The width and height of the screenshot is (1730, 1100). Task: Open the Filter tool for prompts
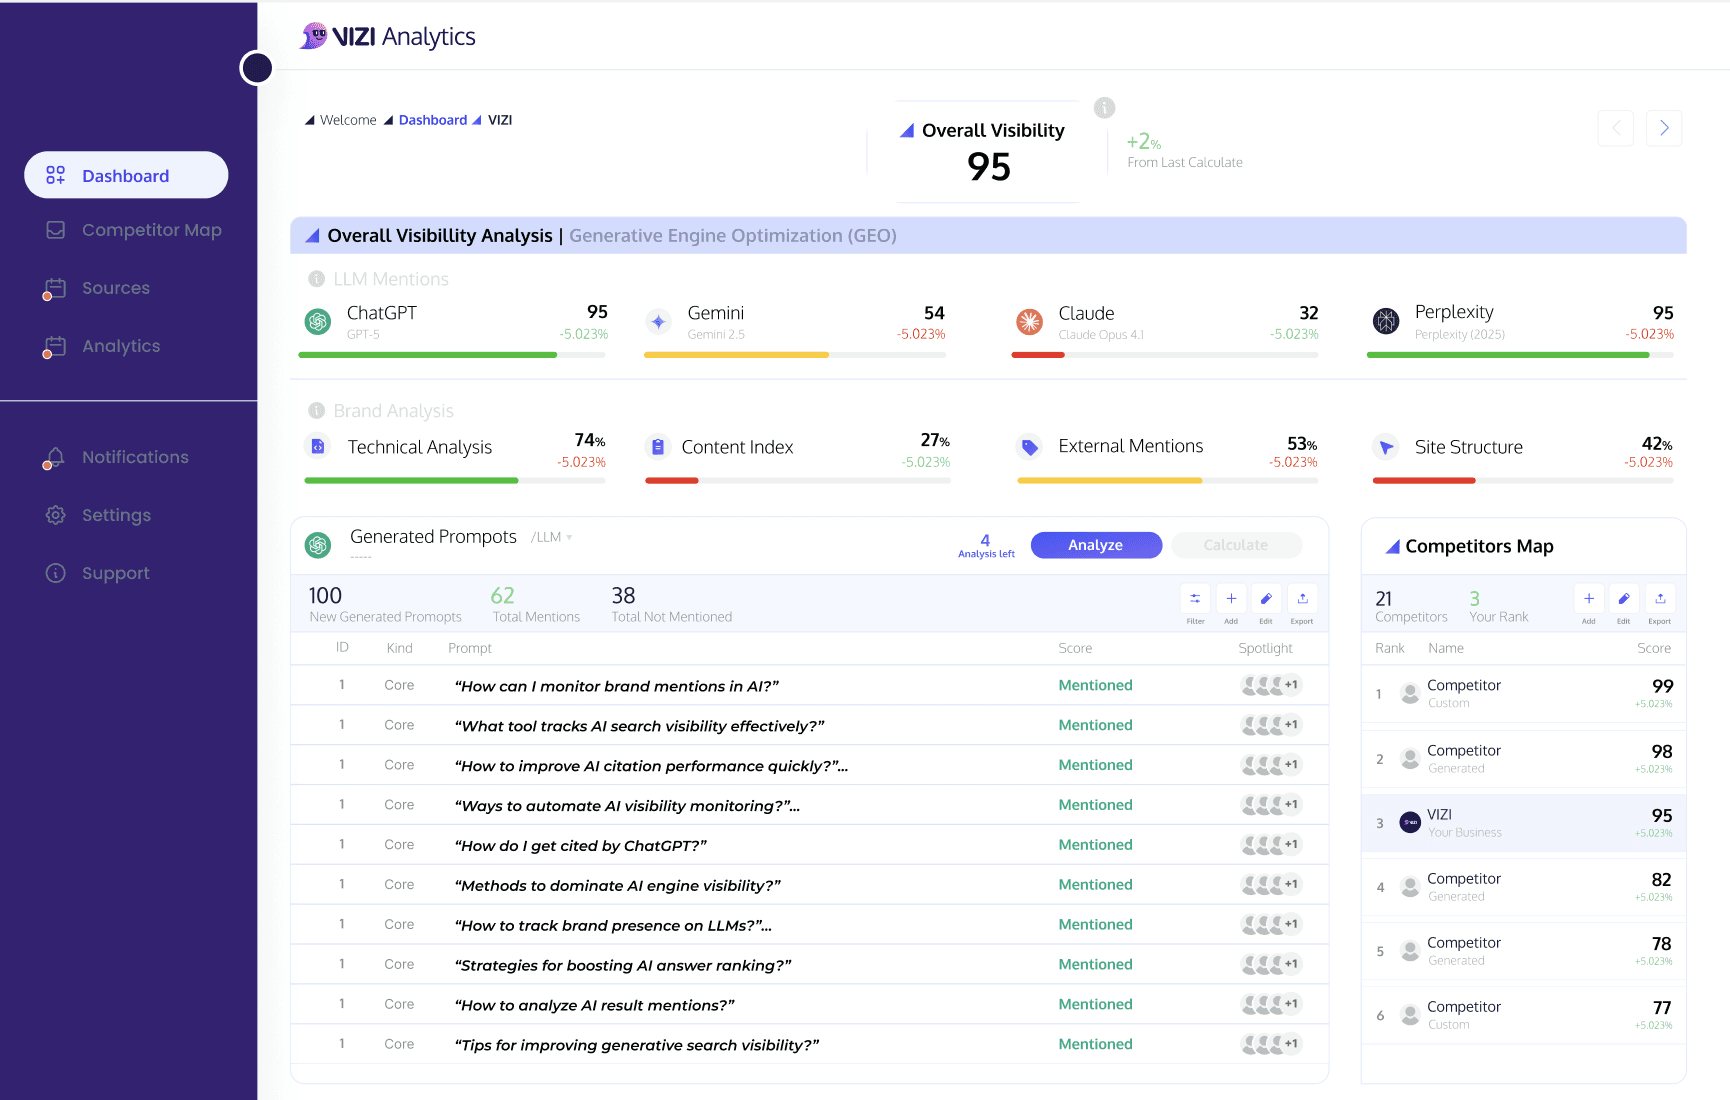[1195, 599]
